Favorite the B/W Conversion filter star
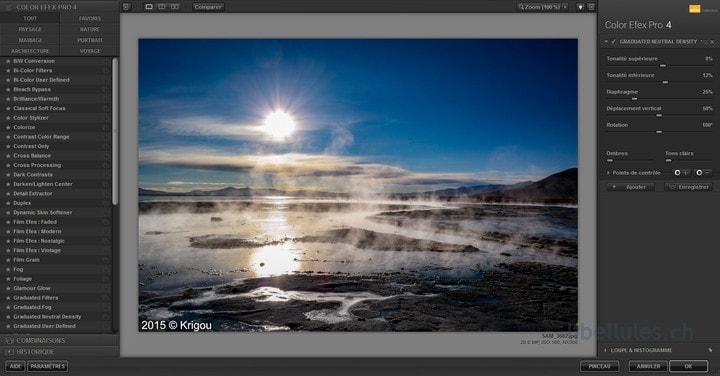The image size is (720, 376). [x=8, y=61]
